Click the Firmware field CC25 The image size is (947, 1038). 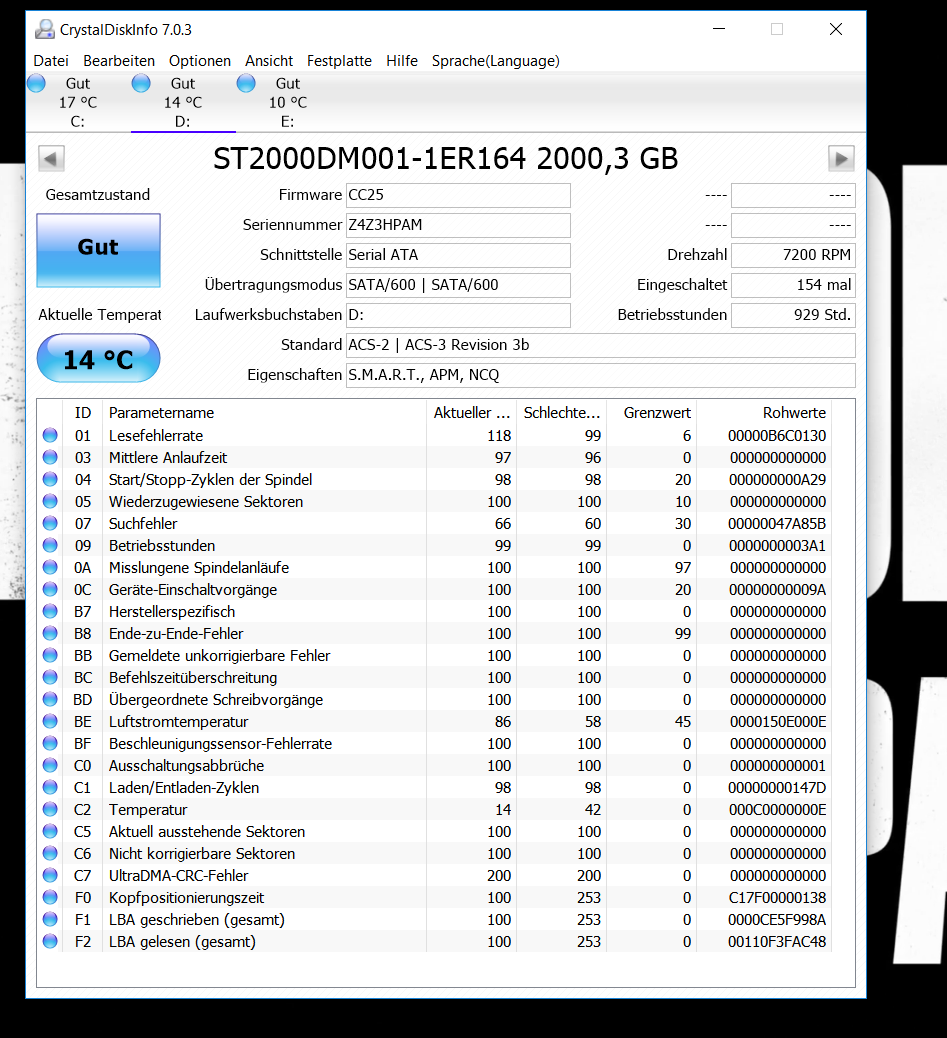tap(458, 195)
